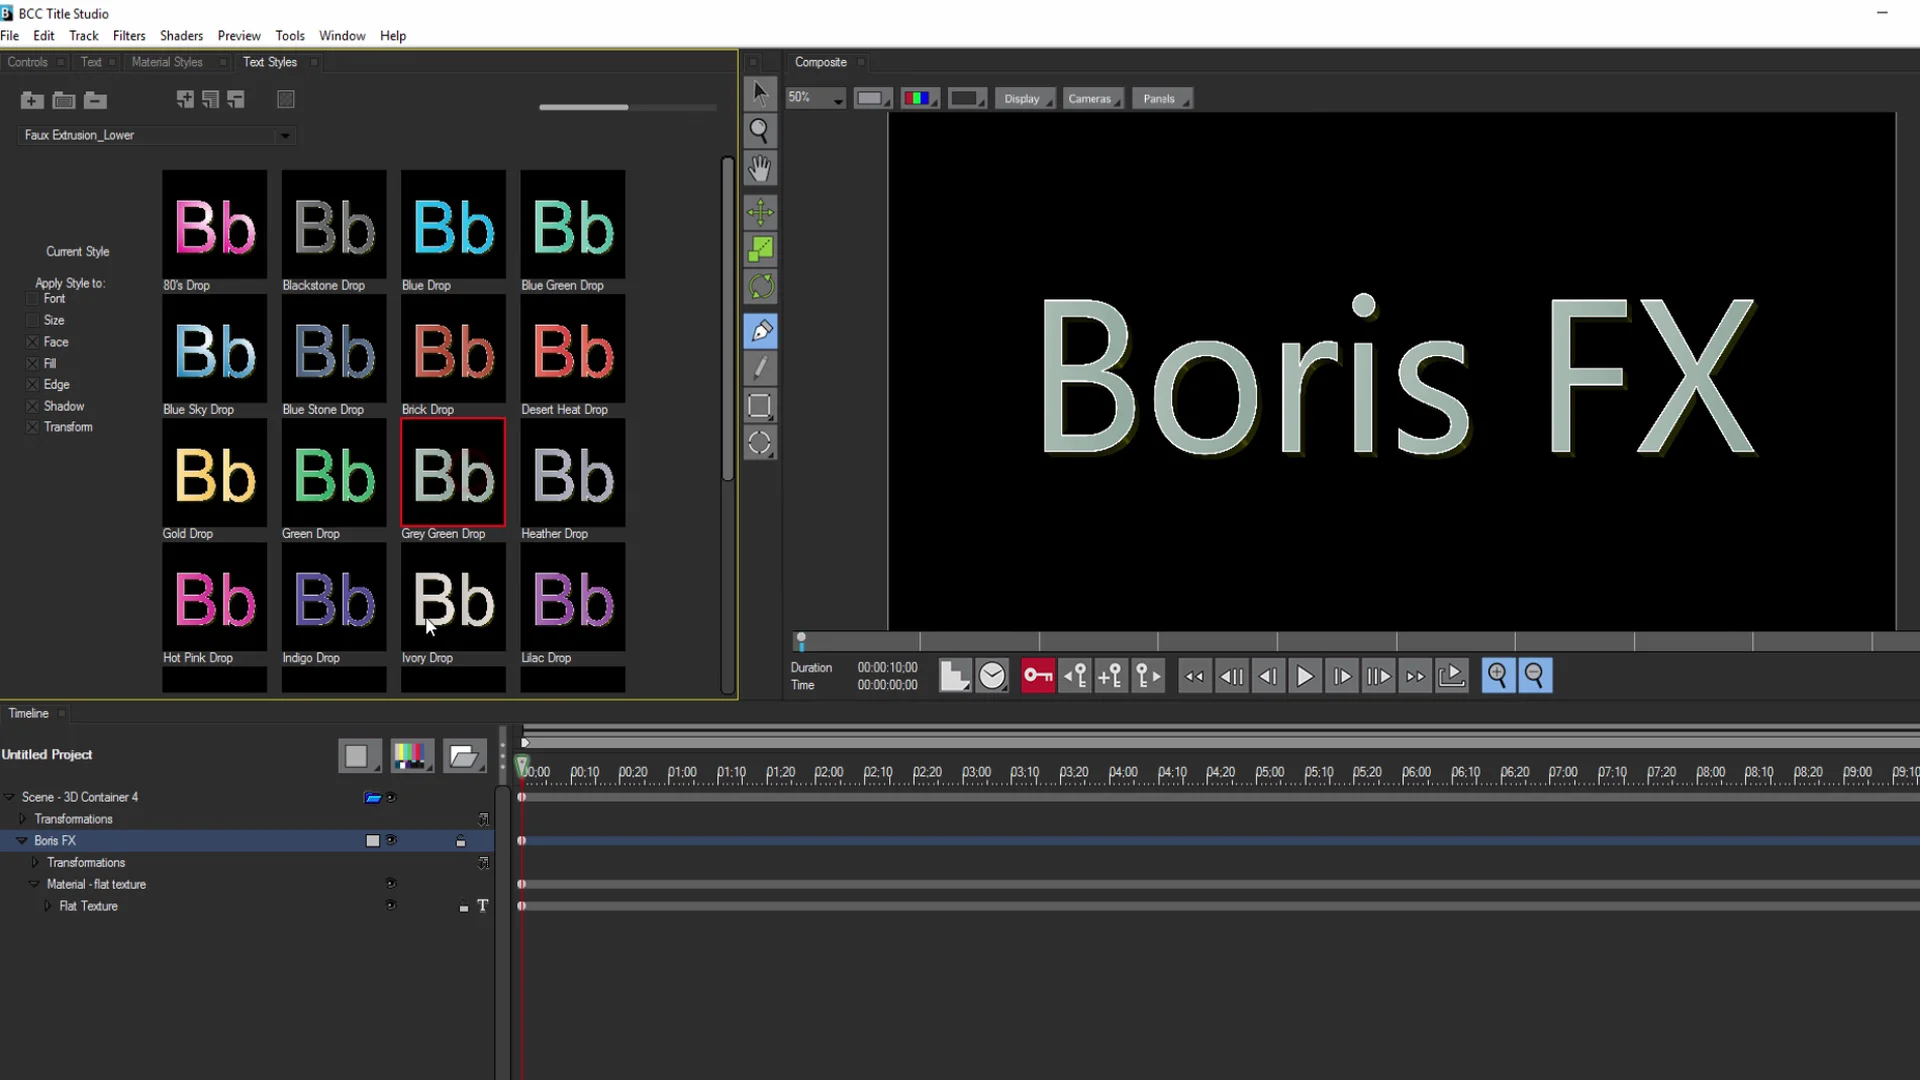Pick the Pen tool in the viewer toolbar
Image resolution: width=1920 pixels, height=1080 pixels.
(762, 330)
